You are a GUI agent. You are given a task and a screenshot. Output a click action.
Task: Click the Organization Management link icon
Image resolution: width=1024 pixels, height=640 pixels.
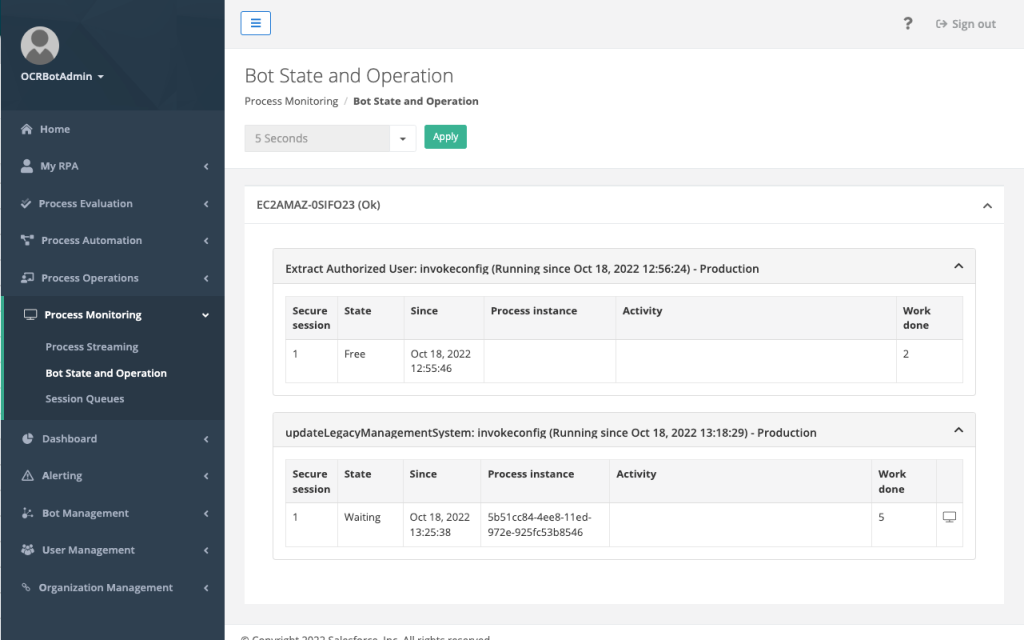click(26, 587)
